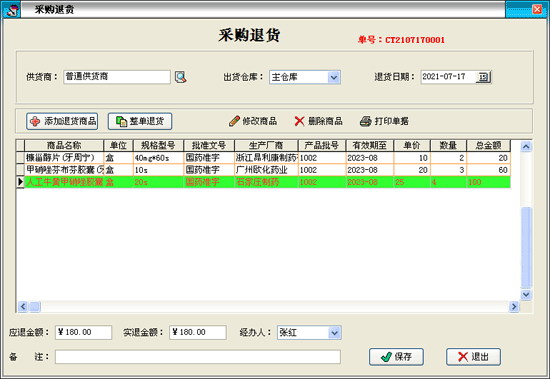Screen dimensions: 550x379
Task: Click the table's scroll down arrow
Action: [x=526, y=294]
